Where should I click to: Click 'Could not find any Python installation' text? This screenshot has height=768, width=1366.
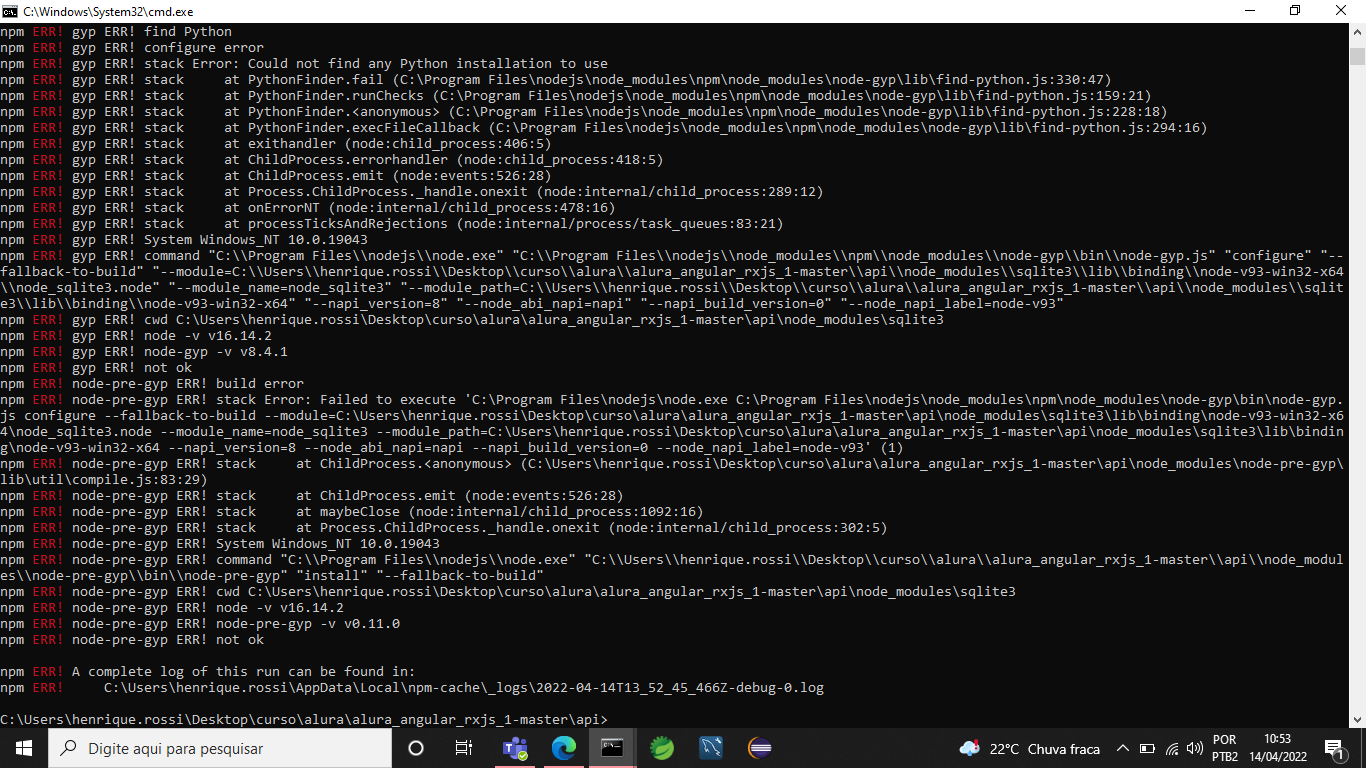(x=428, y=64)
